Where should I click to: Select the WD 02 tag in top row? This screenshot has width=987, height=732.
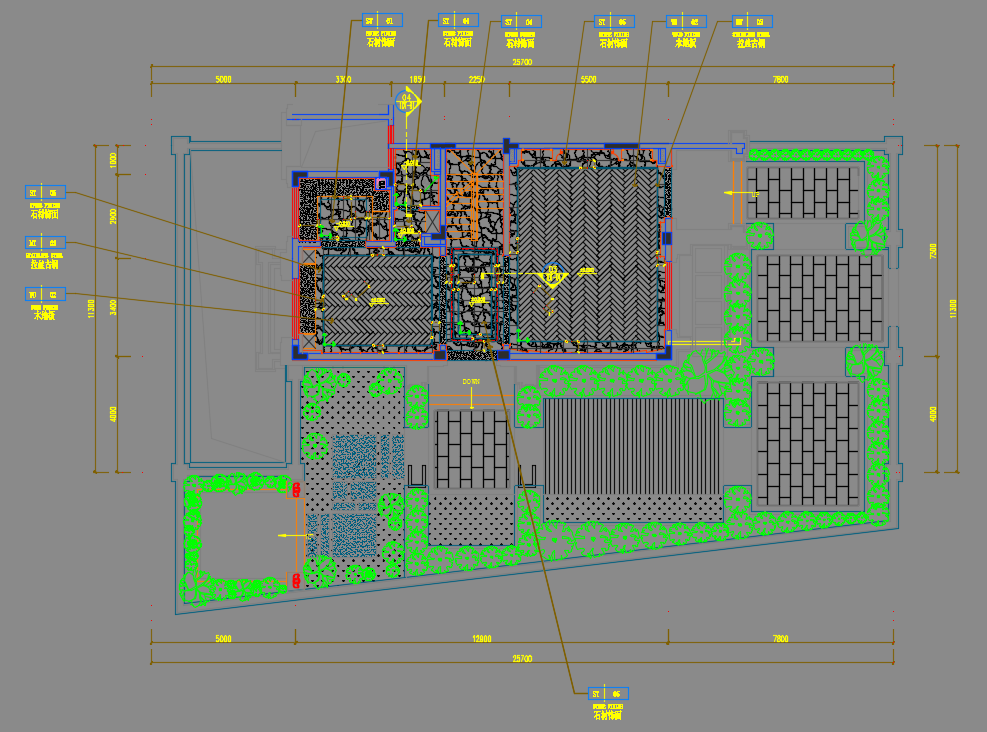tap(687, 20)
